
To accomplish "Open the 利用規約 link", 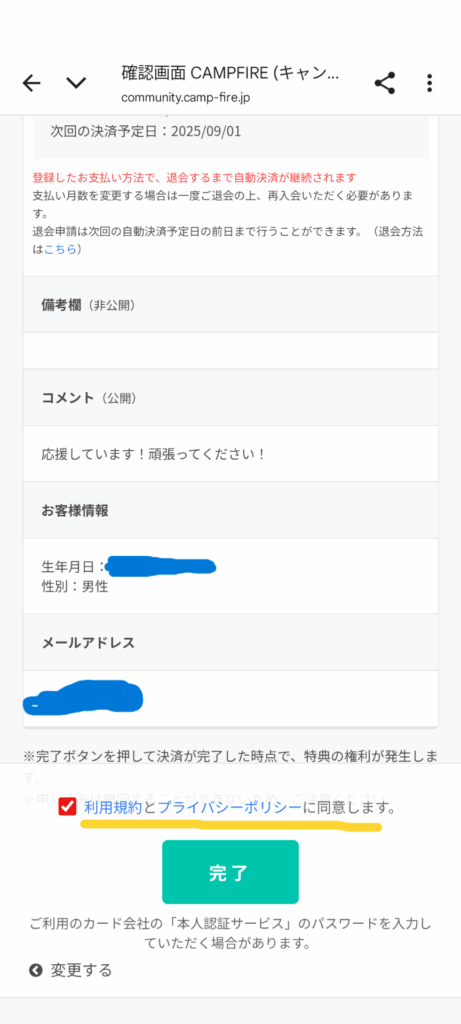I will click(x=113, y=807).
